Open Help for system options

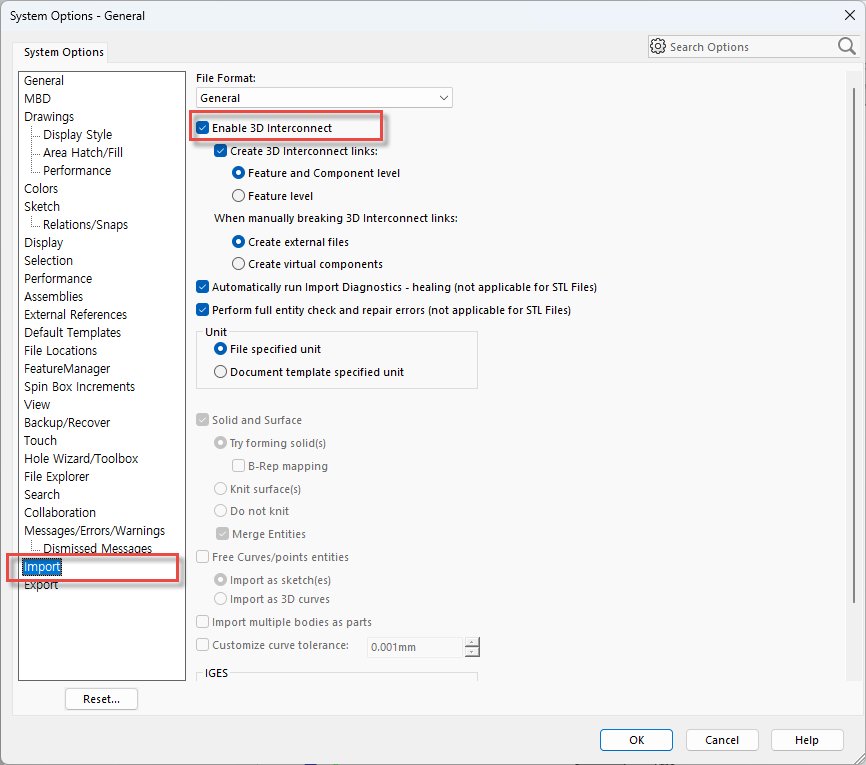pyautogui.click(x=807, y=740)
